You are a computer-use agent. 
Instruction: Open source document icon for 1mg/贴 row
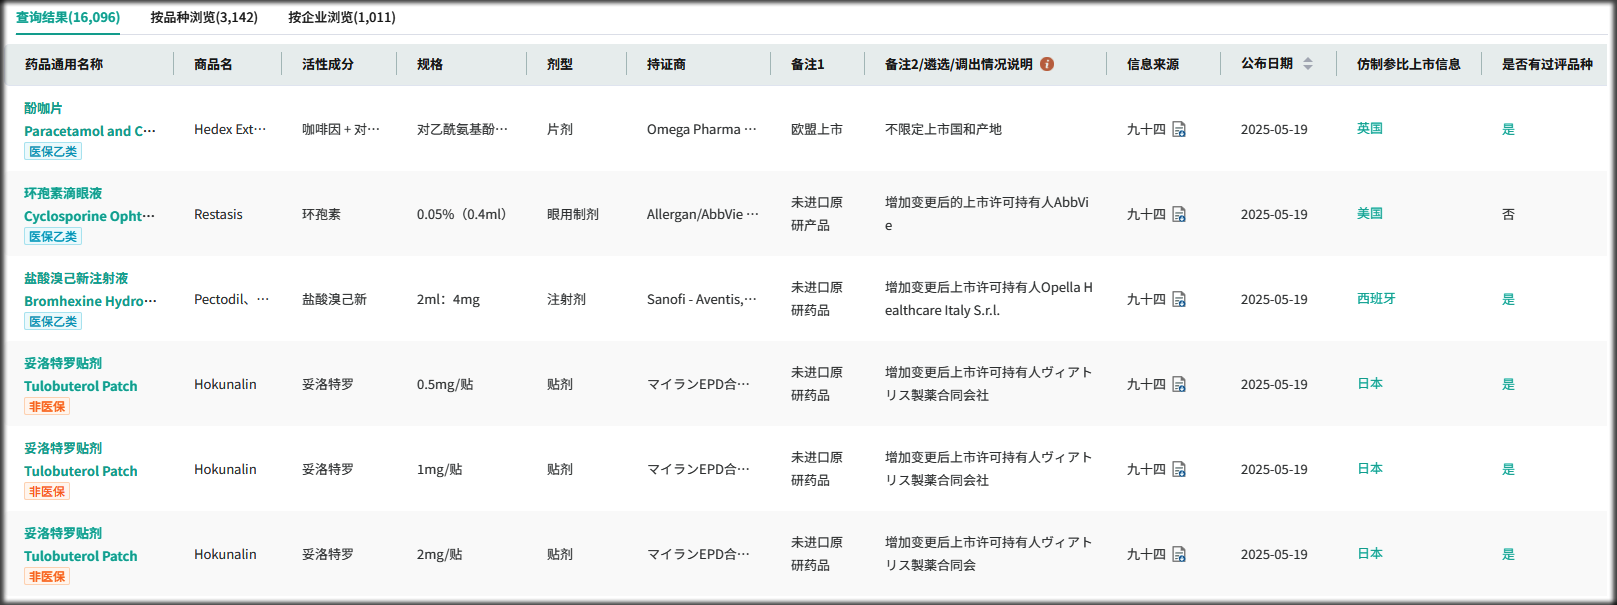pos(1179,470)
